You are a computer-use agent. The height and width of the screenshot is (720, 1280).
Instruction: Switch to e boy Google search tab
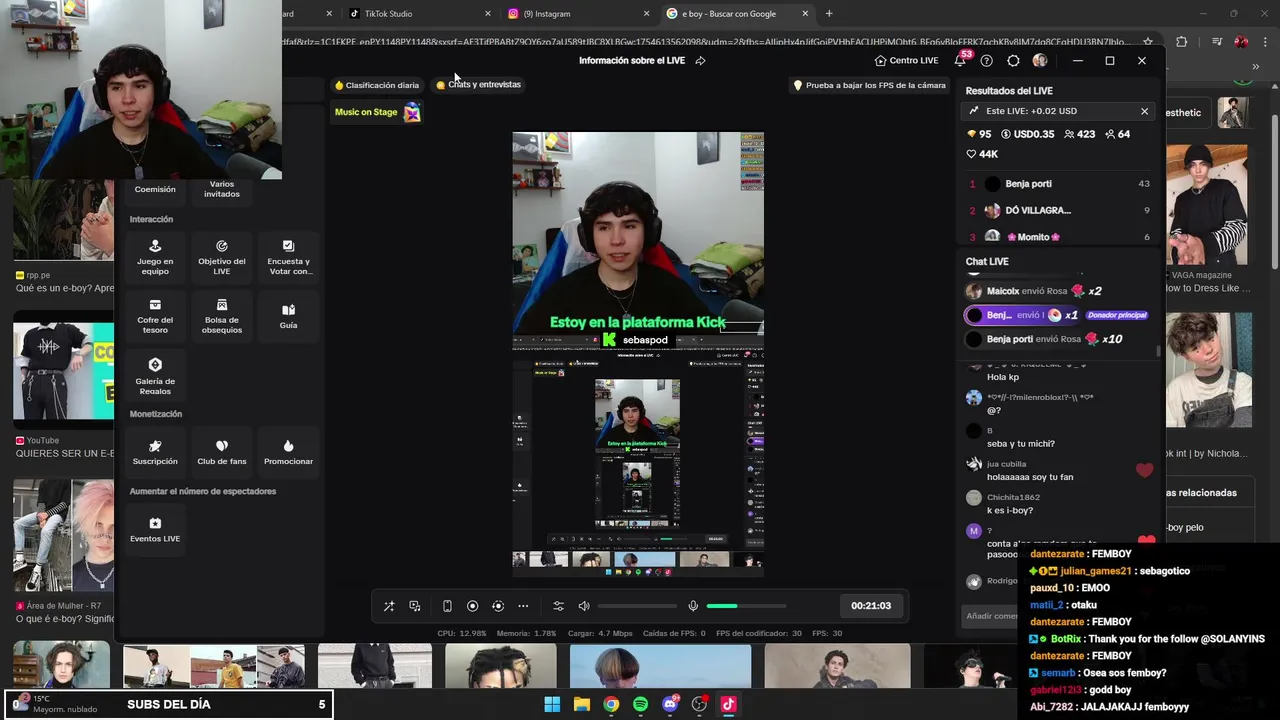pyautogui.click(x=738, y=14)
